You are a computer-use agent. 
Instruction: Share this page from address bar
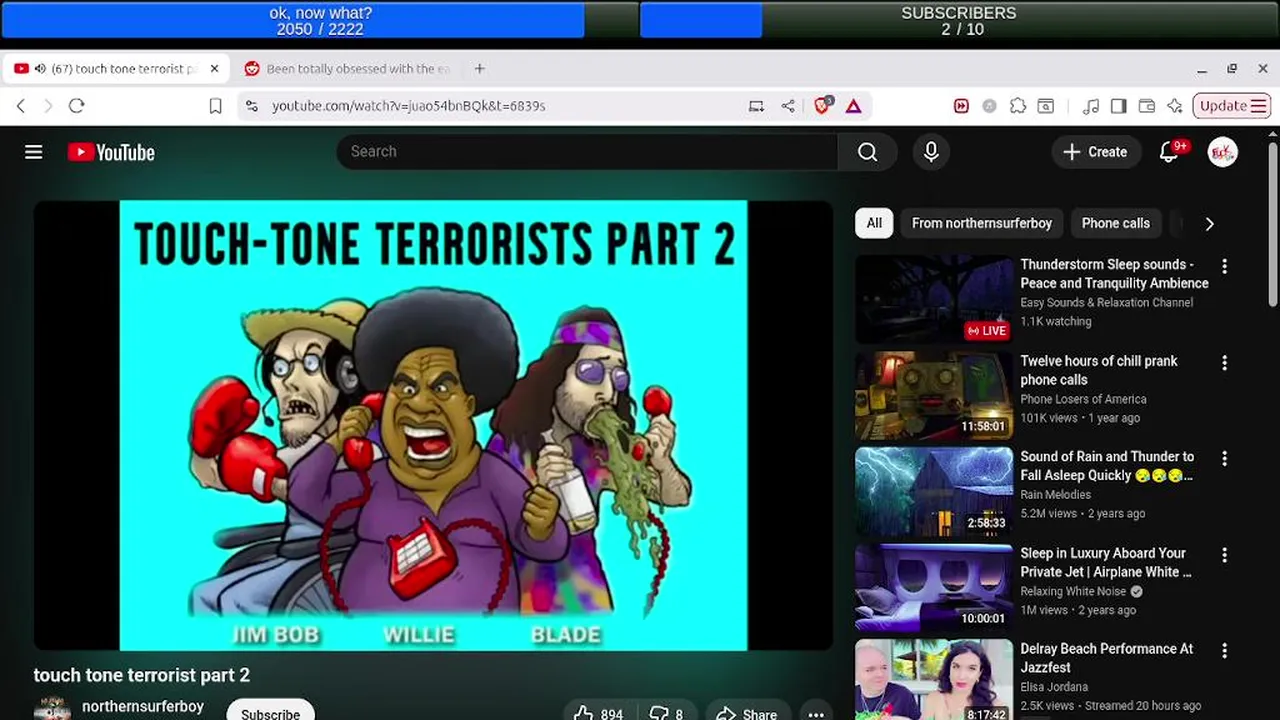pos(788,106)
